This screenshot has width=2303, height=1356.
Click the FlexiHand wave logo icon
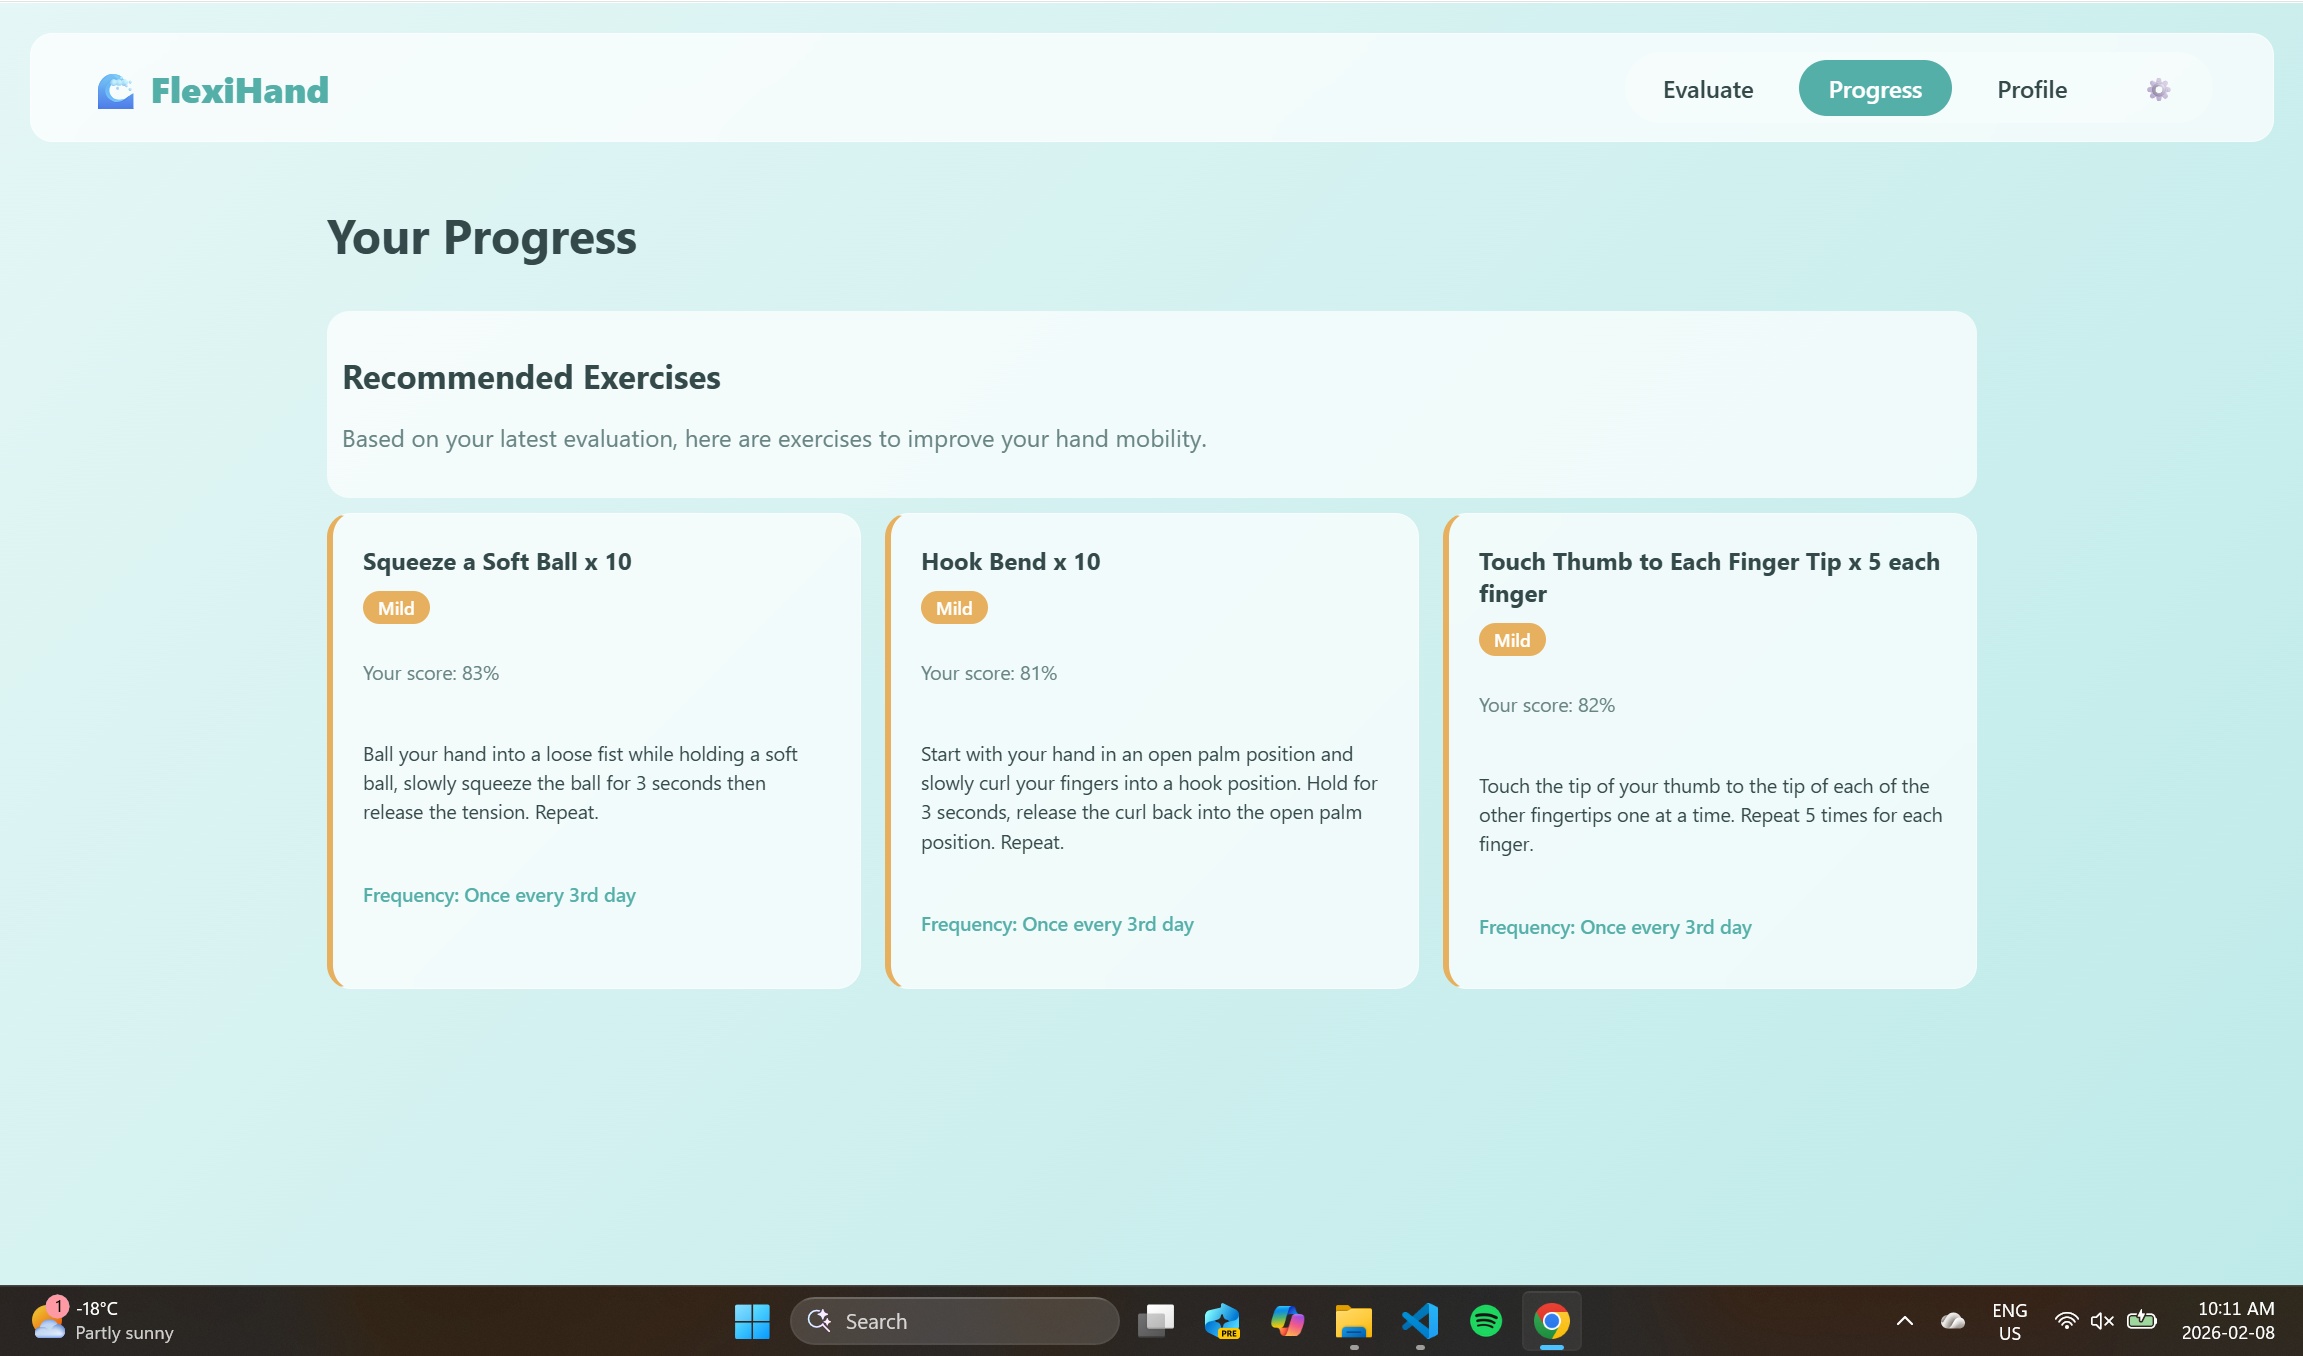pos(115,91)
